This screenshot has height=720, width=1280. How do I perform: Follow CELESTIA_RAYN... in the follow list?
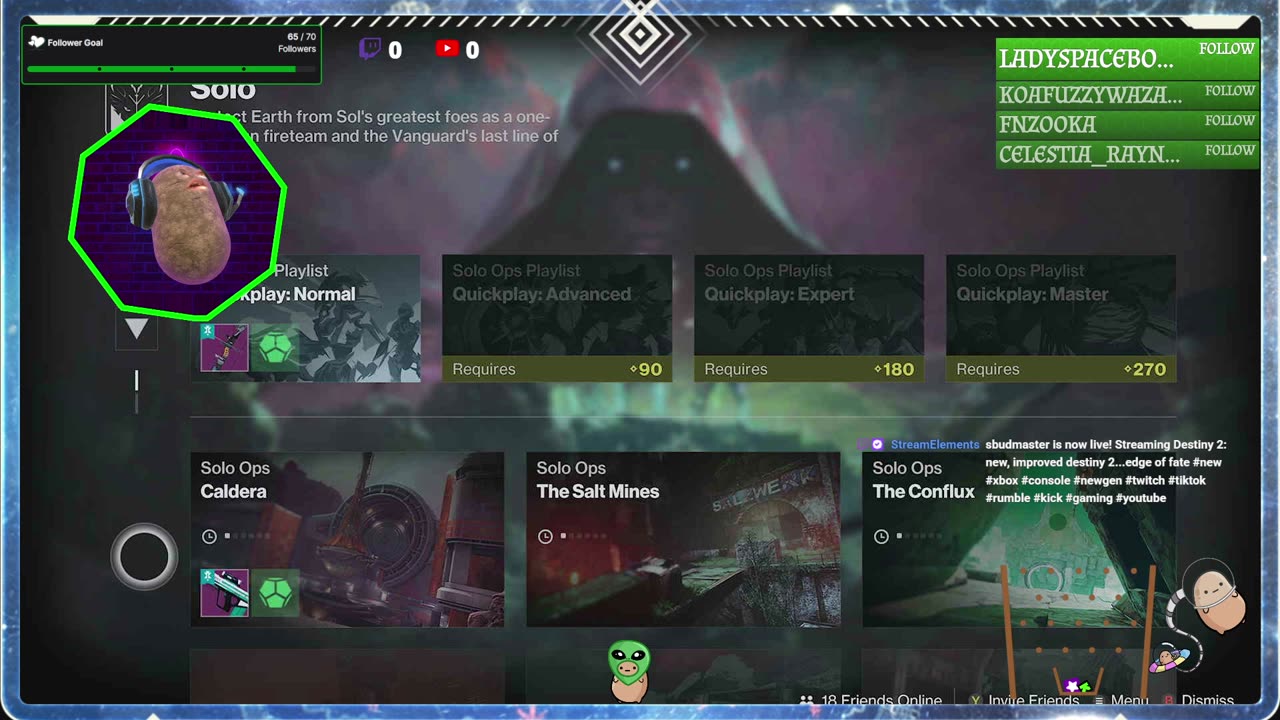1127,154
